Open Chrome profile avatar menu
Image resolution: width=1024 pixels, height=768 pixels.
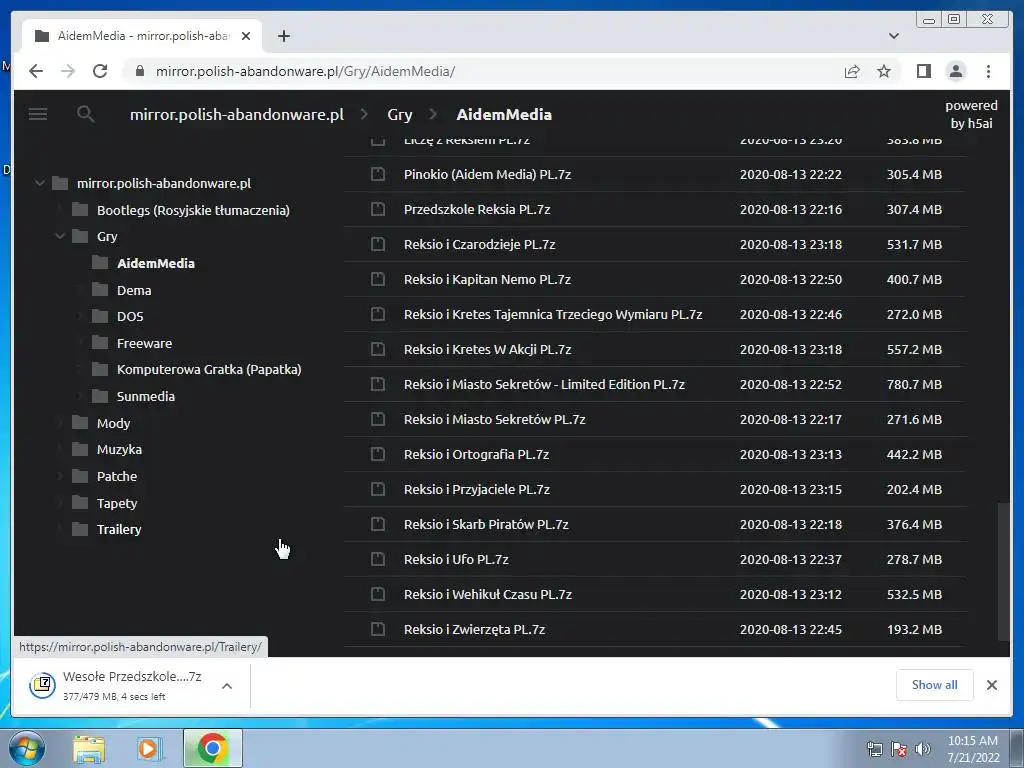(x=955, y=71)
